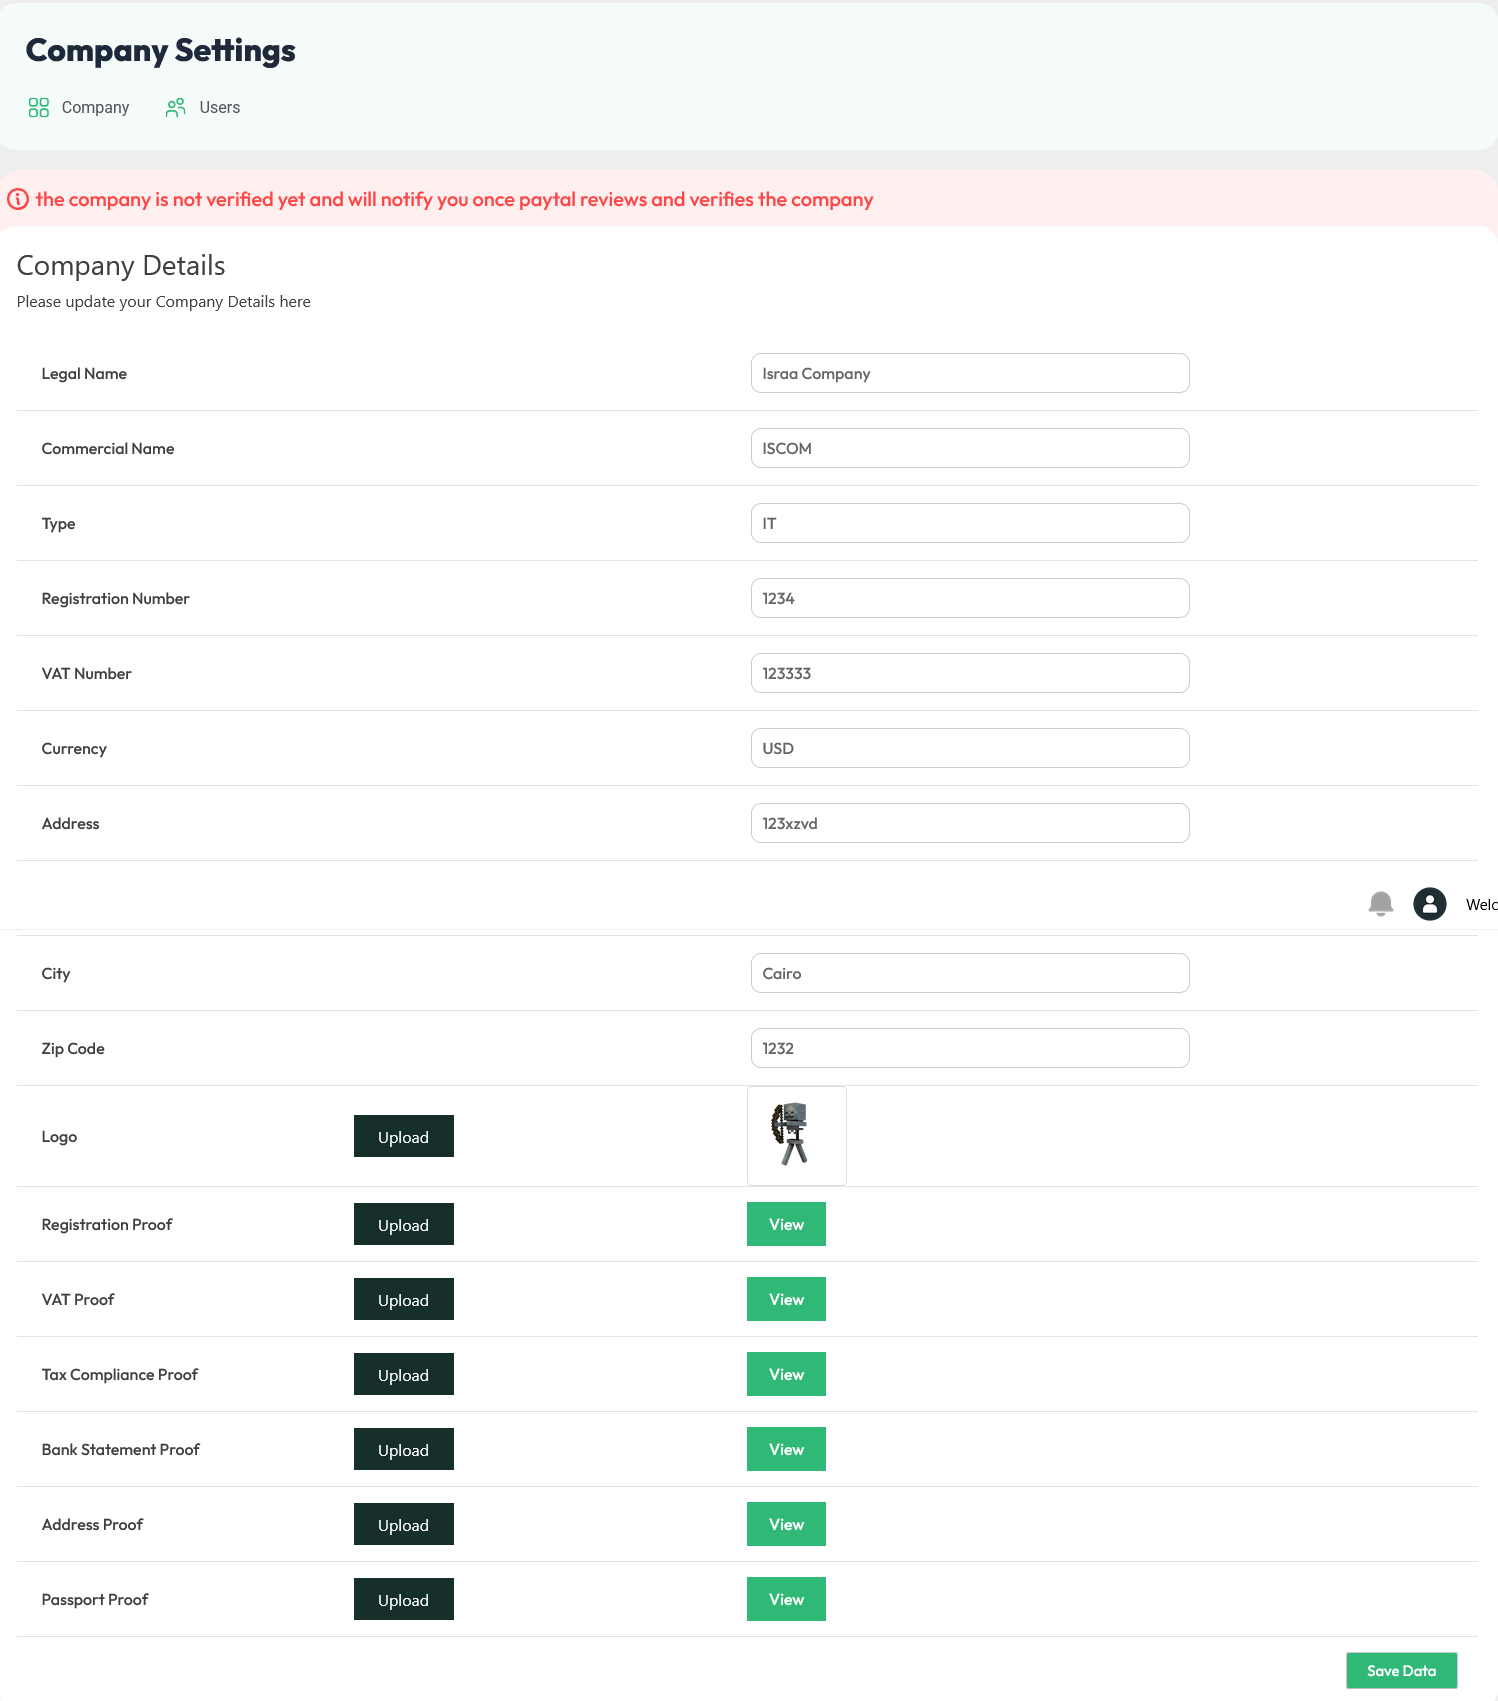The width and height of the screenshot is (1498, 1701).
Task: Open the Company tab
Action: (x=95, y=108)
